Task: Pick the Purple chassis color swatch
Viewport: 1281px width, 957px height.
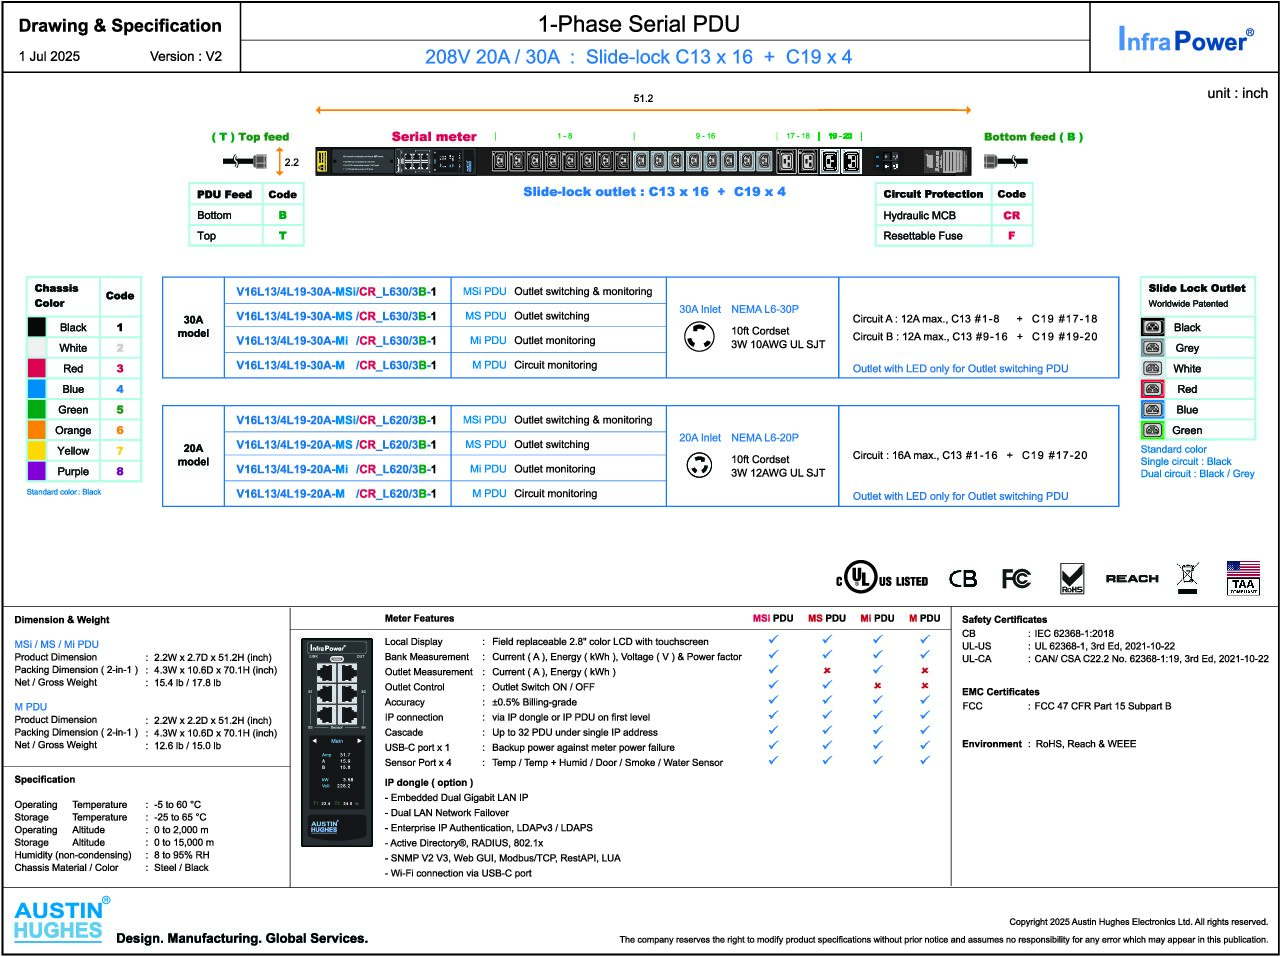Action: pos(37,471)
